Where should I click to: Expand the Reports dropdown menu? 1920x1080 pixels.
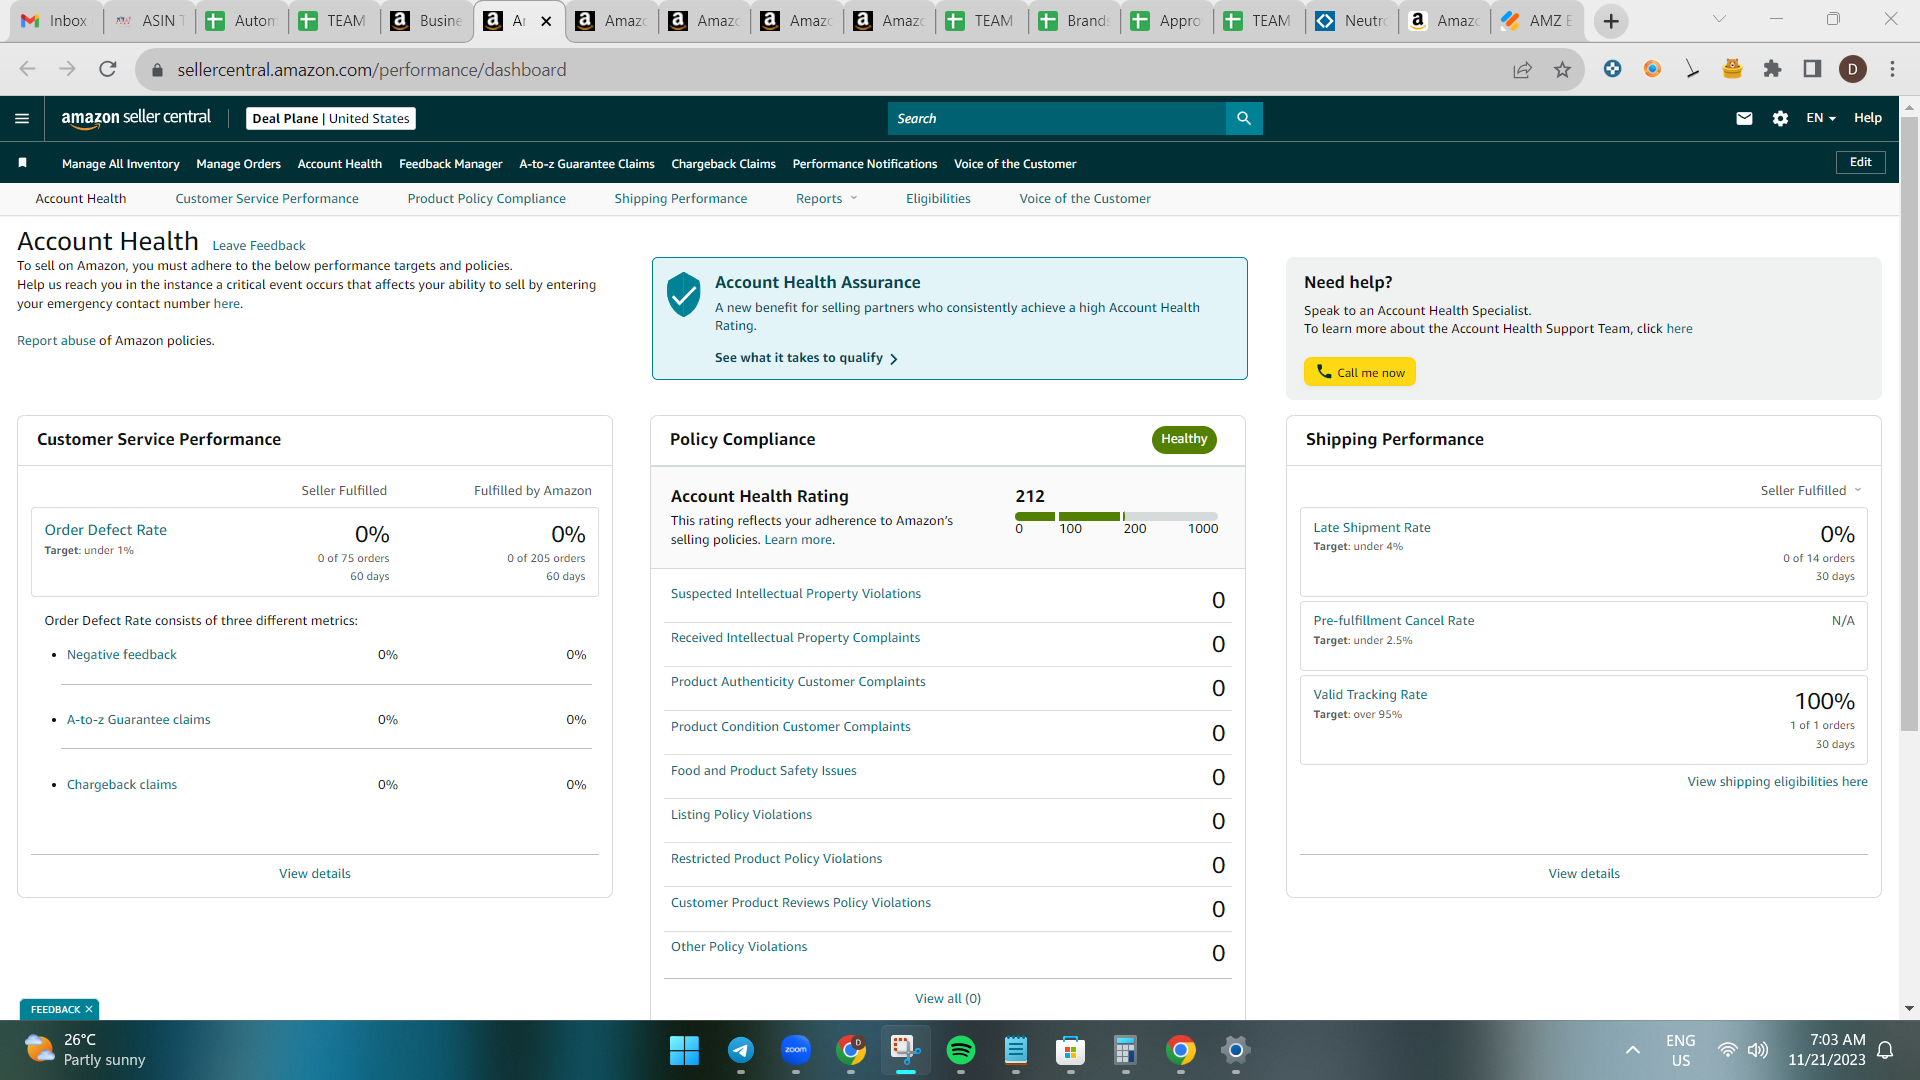tap(827, 199)
